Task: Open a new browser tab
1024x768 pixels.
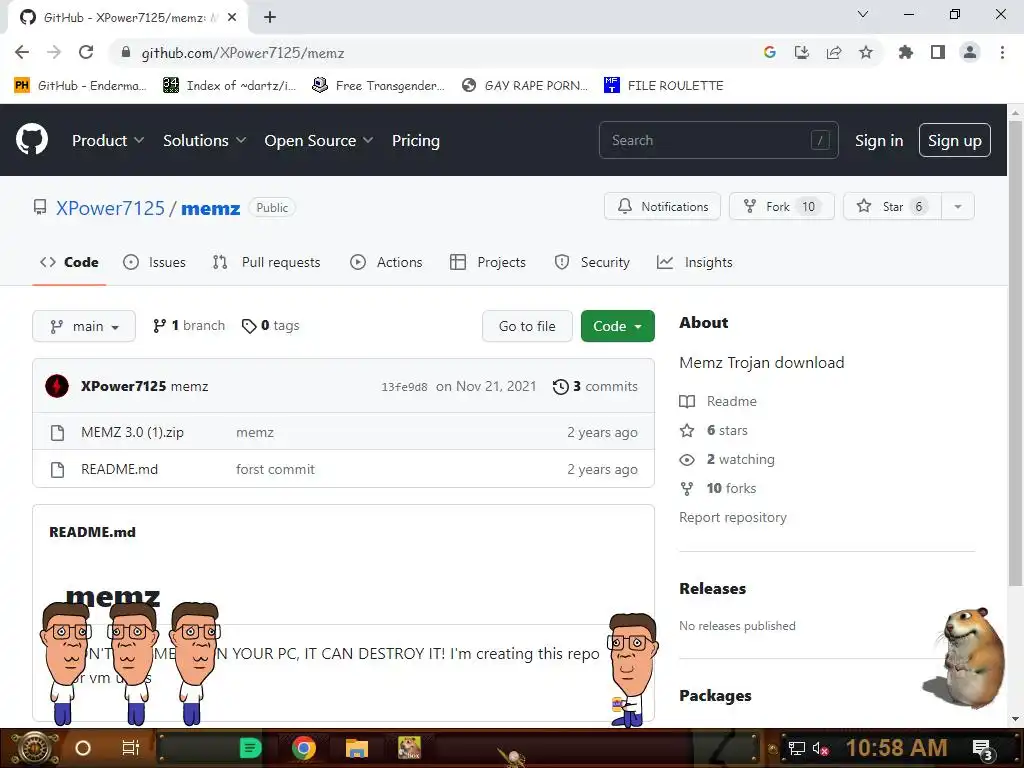Action: tap(270, 17)
